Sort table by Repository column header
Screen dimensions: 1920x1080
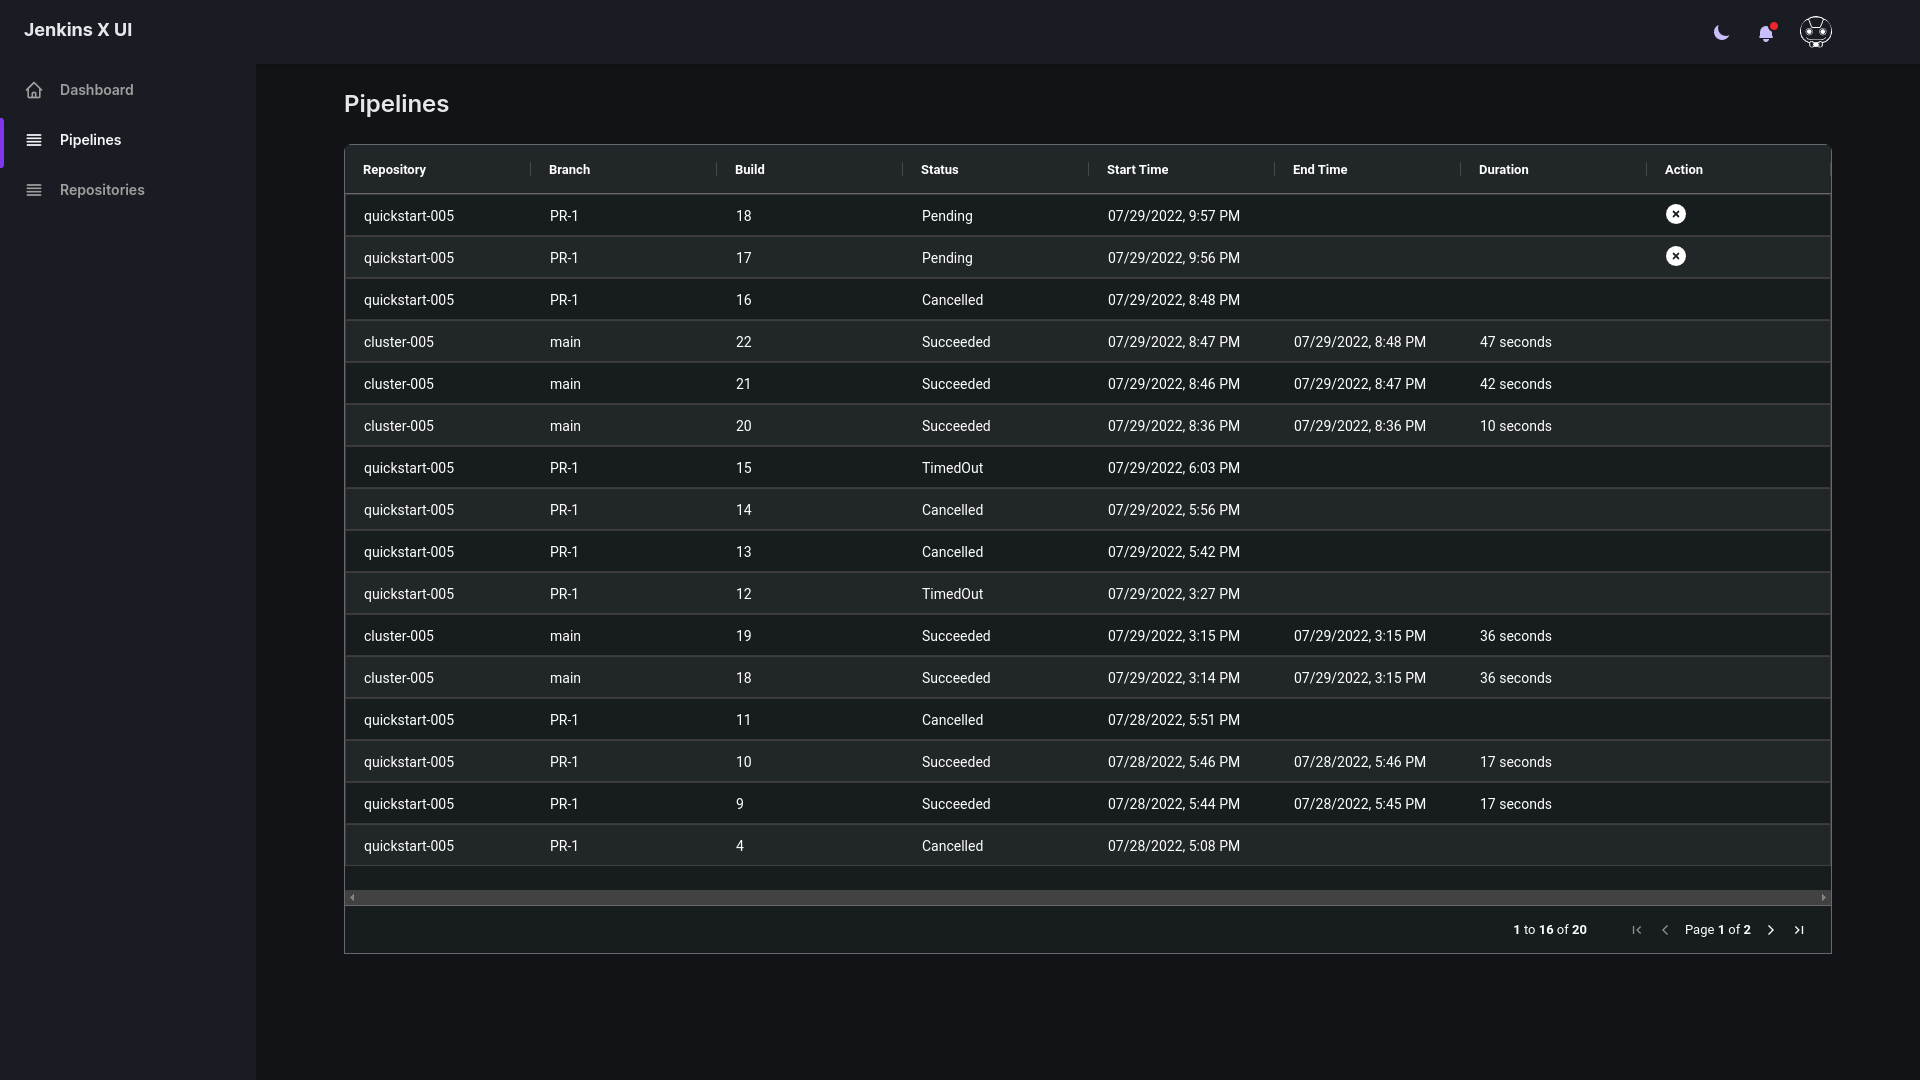pos(394,170)
